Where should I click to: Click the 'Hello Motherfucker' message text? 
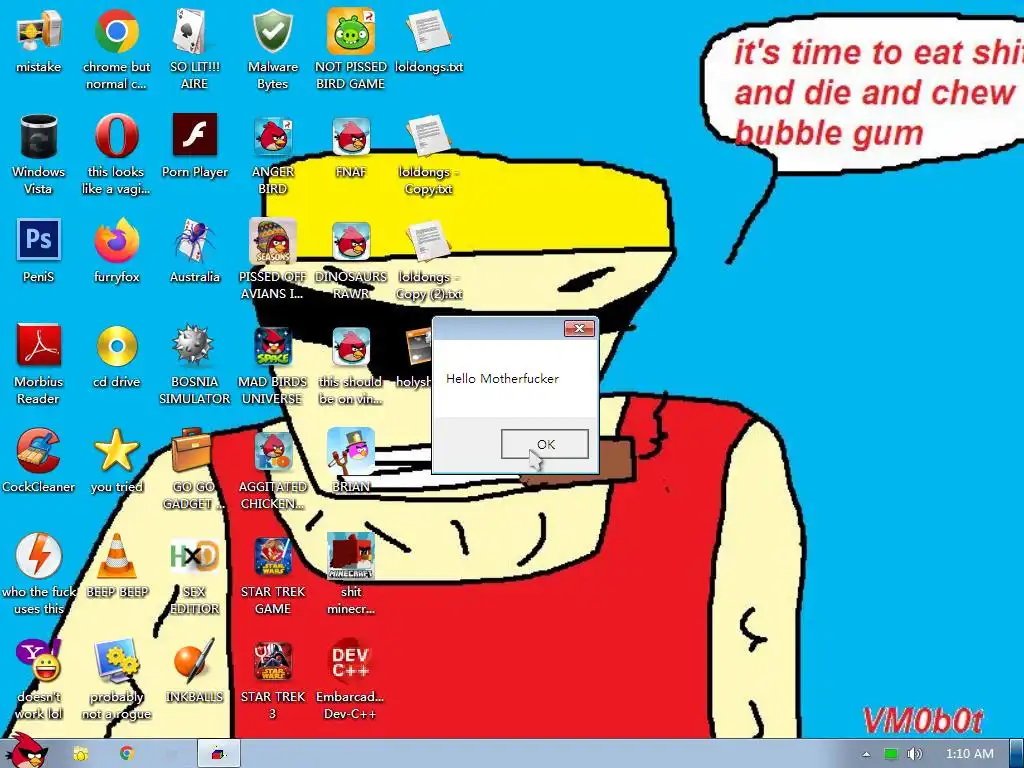coord(502,378)
